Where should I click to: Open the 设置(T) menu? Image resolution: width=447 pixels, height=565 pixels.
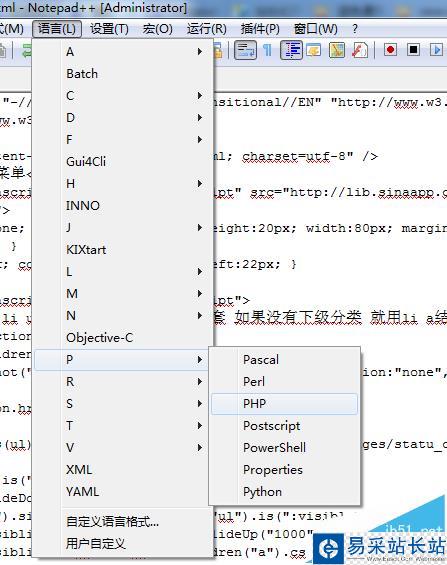pyautogui.click(x=109, y=28)
